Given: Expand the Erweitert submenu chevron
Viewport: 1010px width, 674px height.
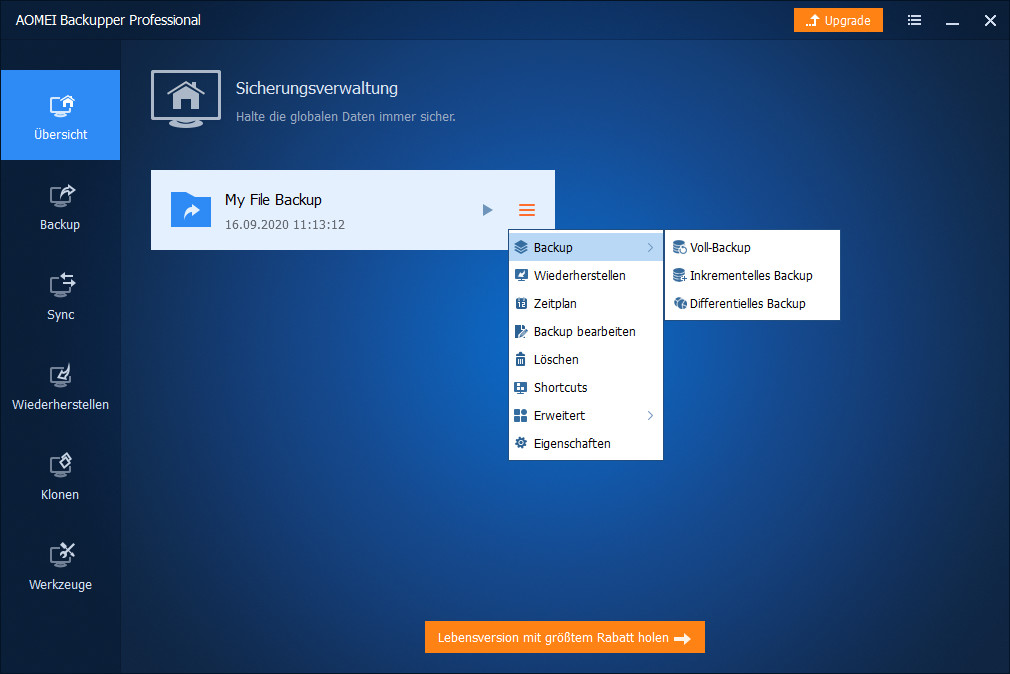Looking at the screenshot, I should [x=651, y=416].
